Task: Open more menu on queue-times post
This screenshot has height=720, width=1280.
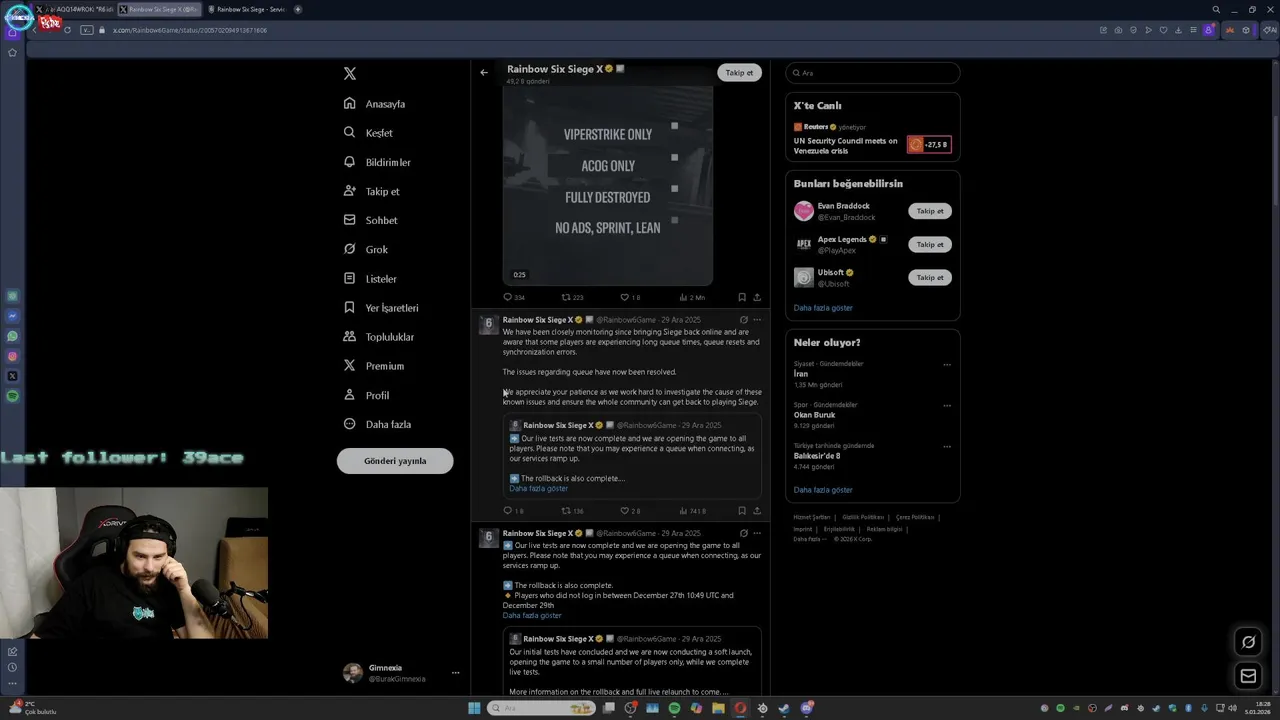Action: (757, 320)
